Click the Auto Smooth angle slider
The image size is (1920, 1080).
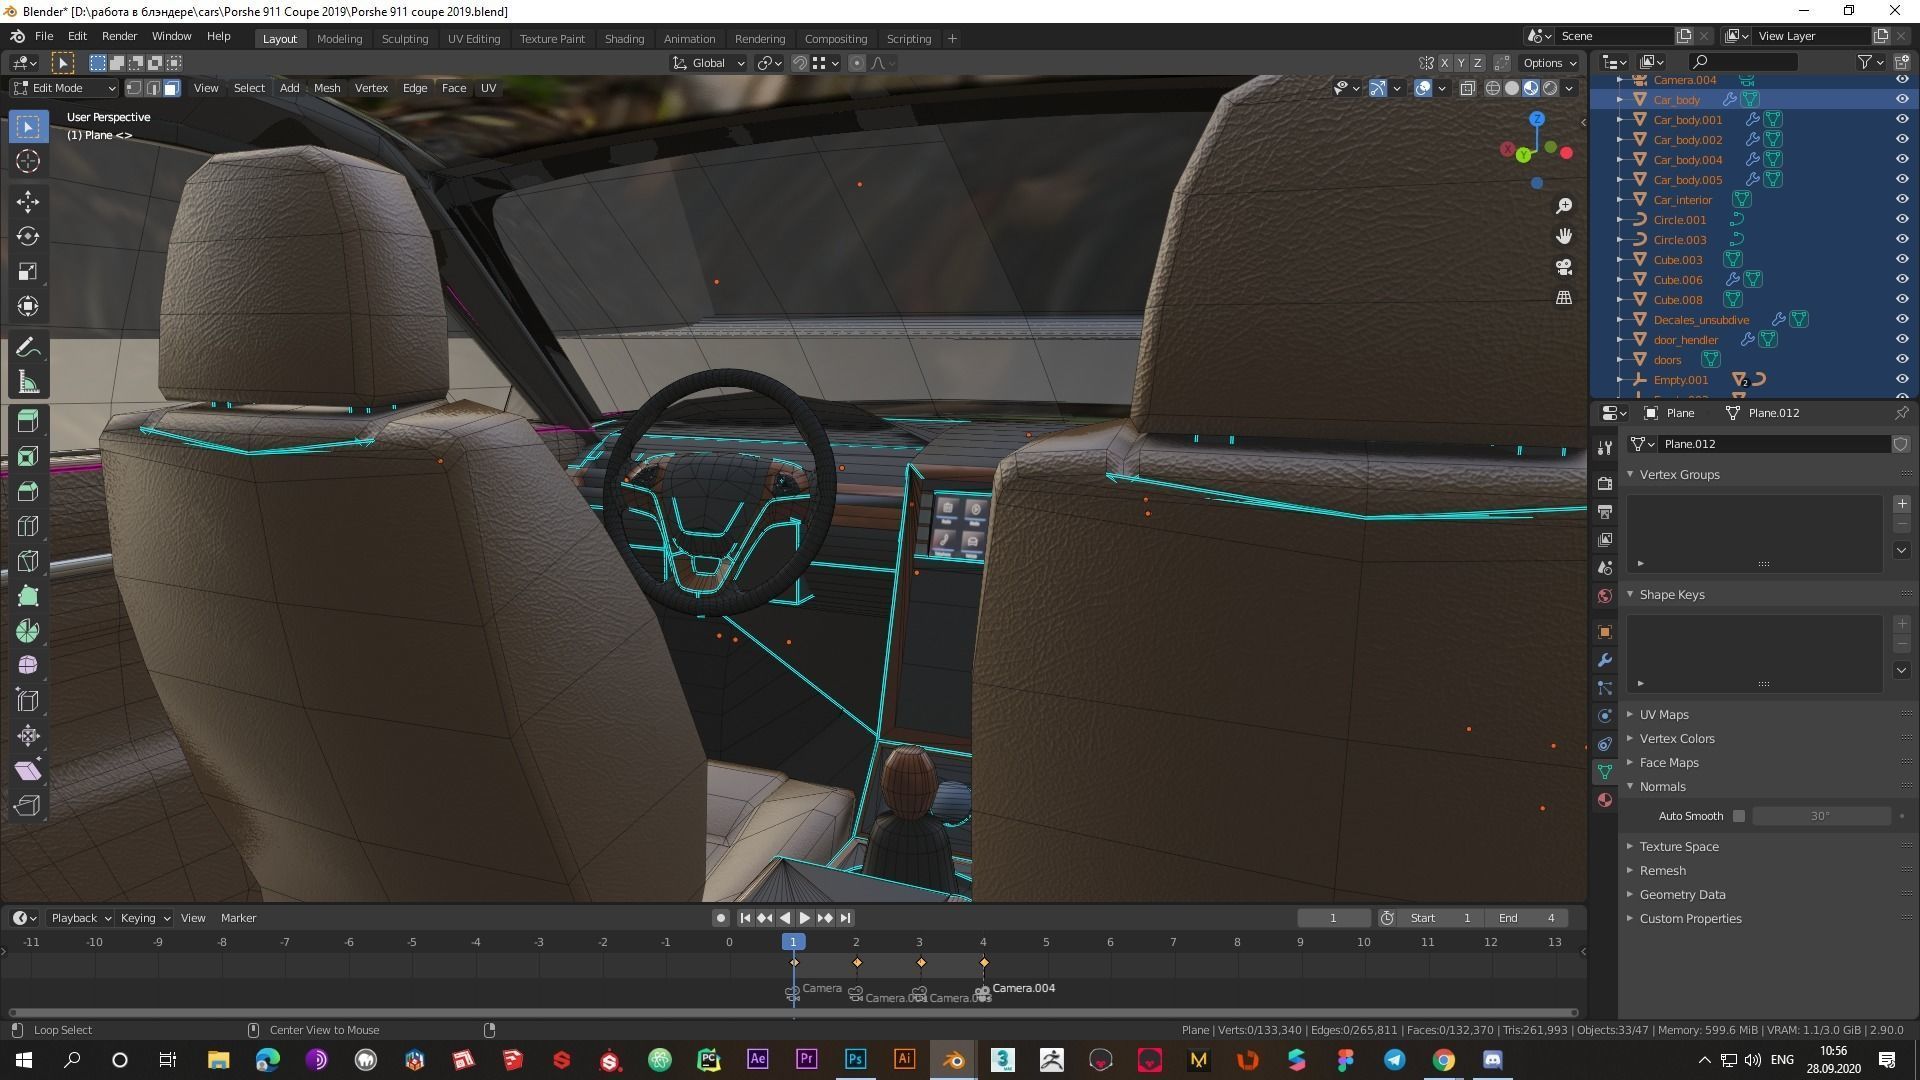coord(1820,816)
